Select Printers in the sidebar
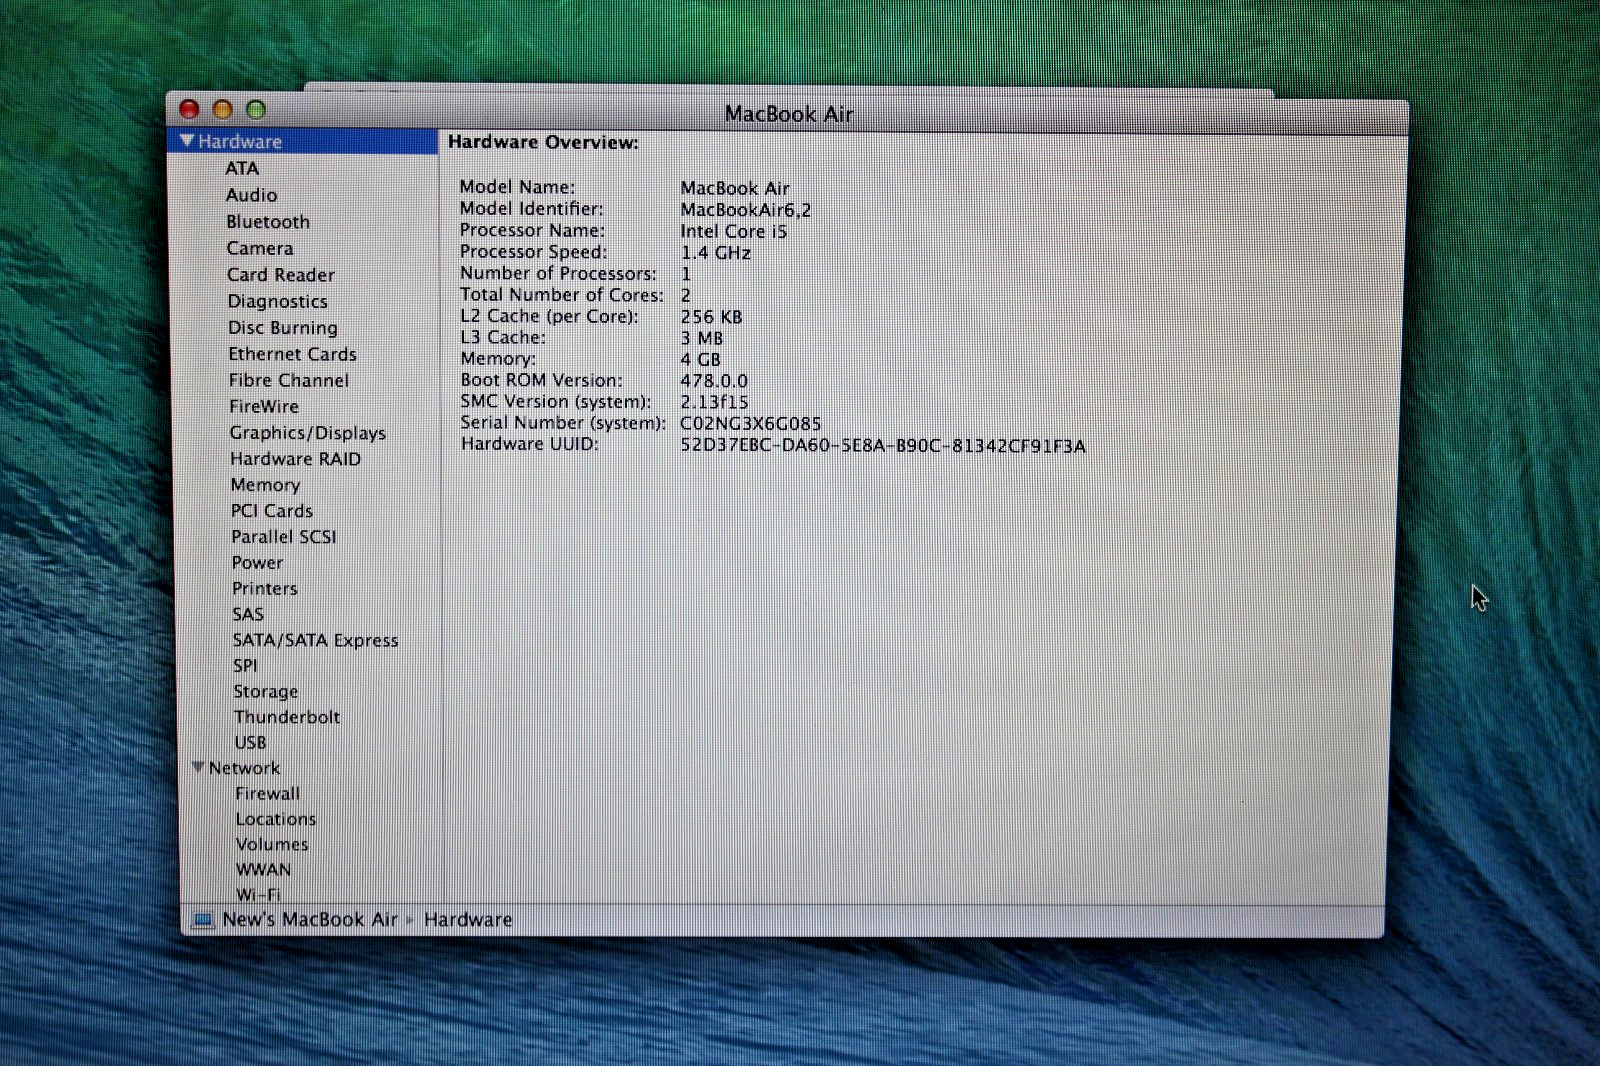 tap(265, 588)
